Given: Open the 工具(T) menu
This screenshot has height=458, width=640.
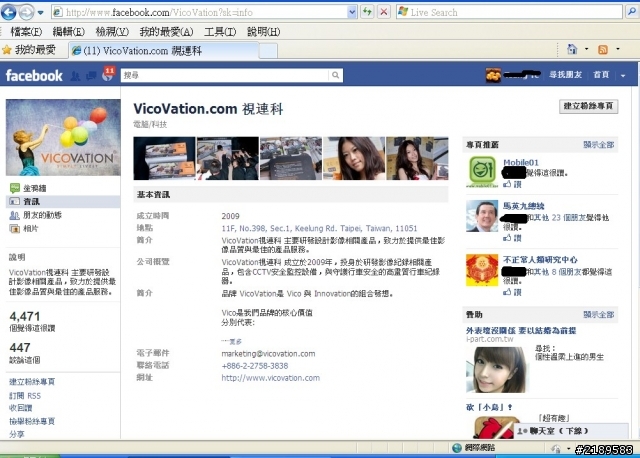Looking at the screenshot, I should 220,31.
